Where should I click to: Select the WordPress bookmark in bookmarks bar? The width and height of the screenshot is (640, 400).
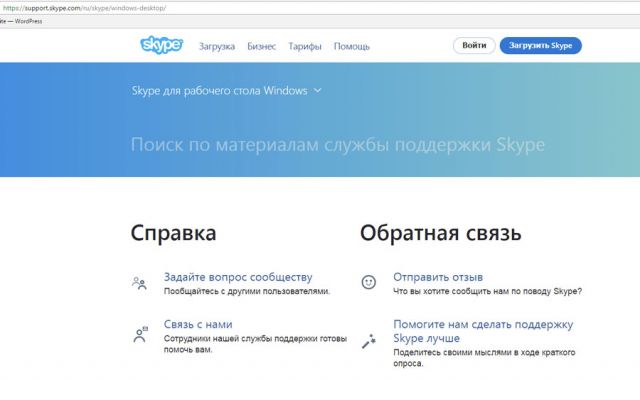click(x=21, y=21)
